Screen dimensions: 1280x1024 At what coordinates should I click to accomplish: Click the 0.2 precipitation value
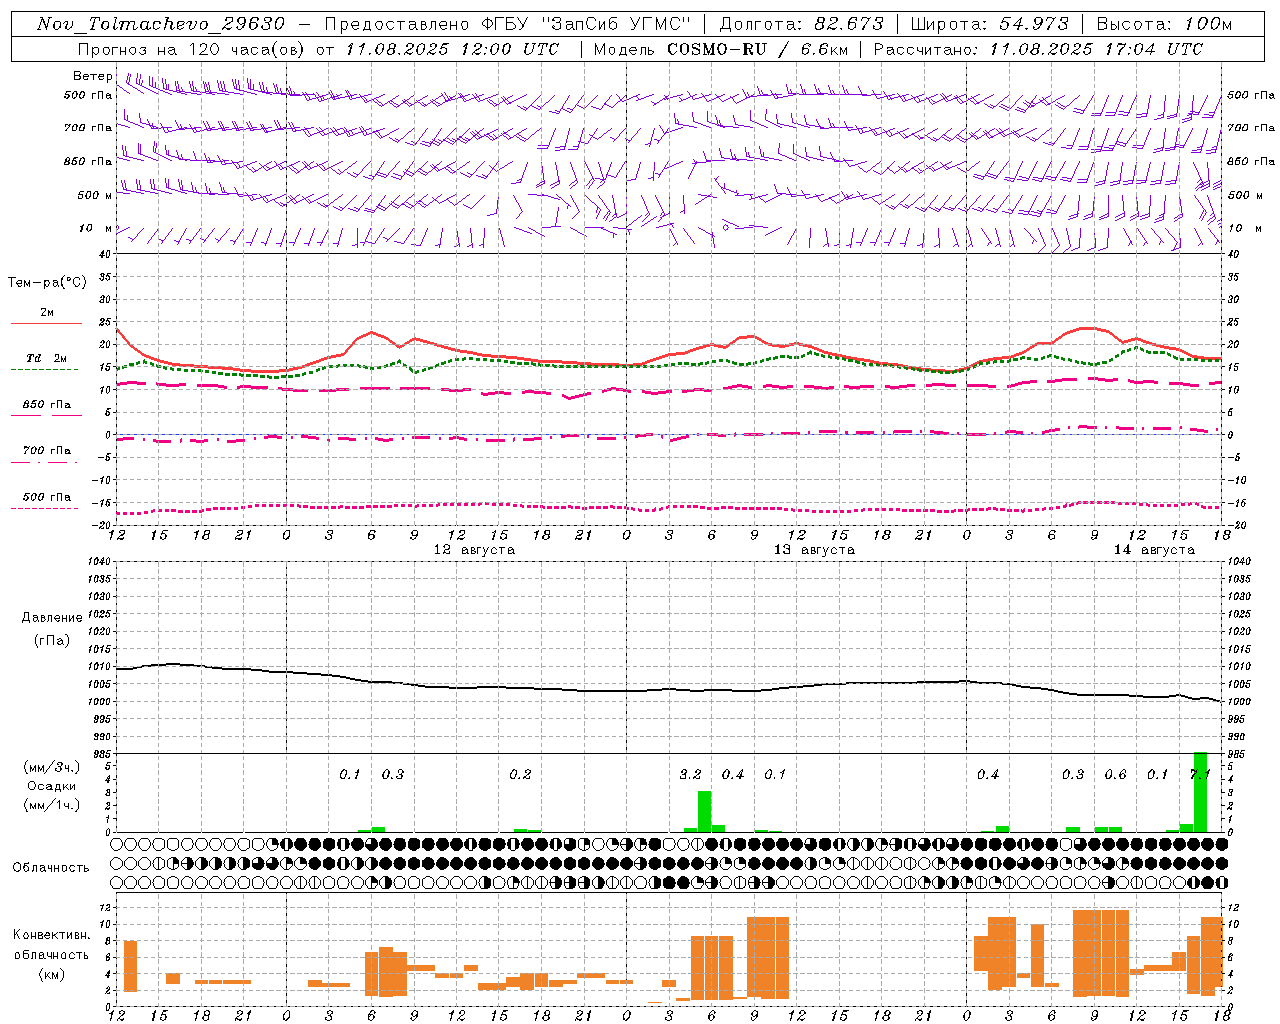(520, 774)
